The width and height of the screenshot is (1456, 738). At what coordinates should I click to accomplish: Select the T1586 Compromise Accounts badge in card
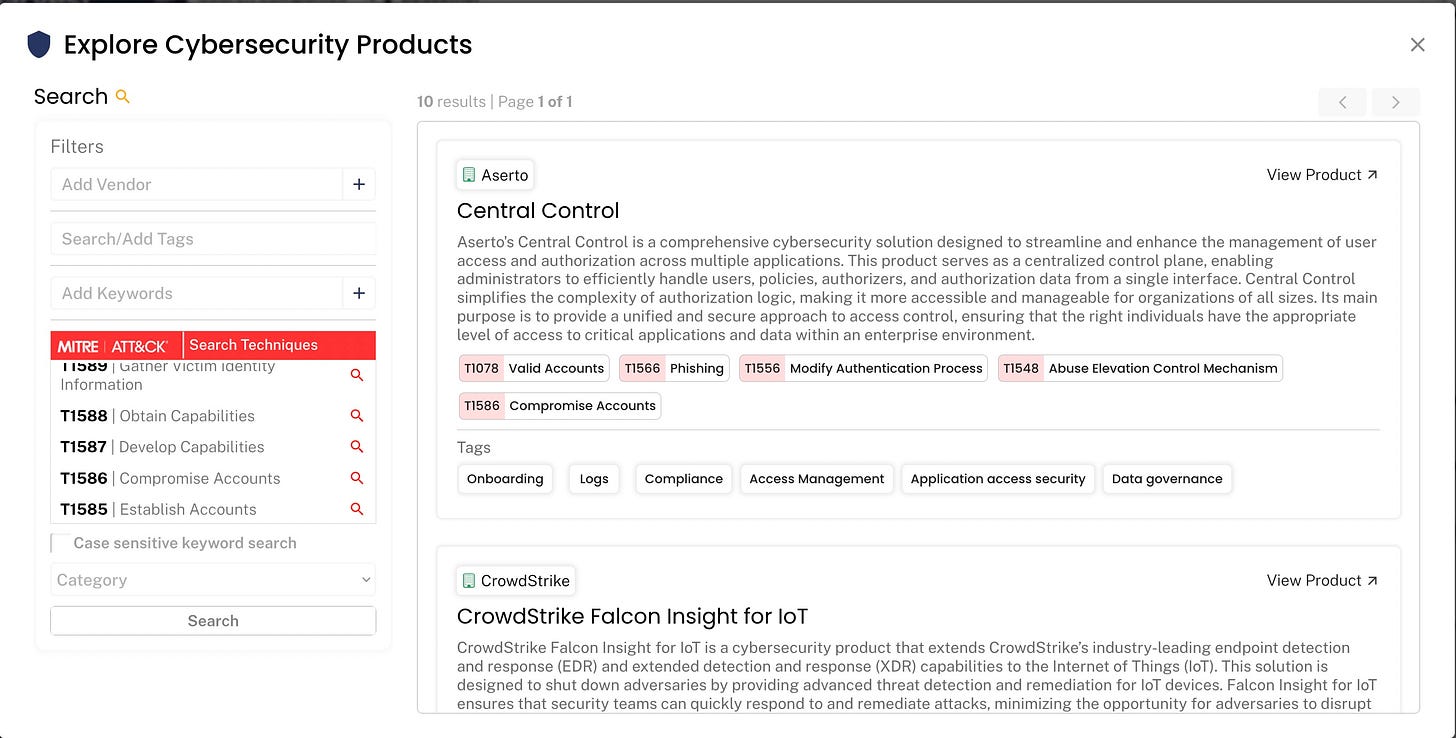coord(560,406)
